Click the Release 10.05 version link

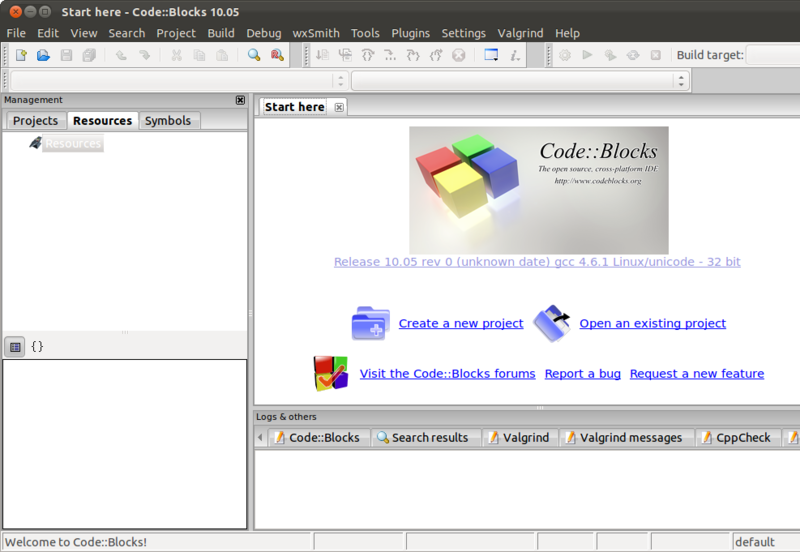click(x=537, y=262)
